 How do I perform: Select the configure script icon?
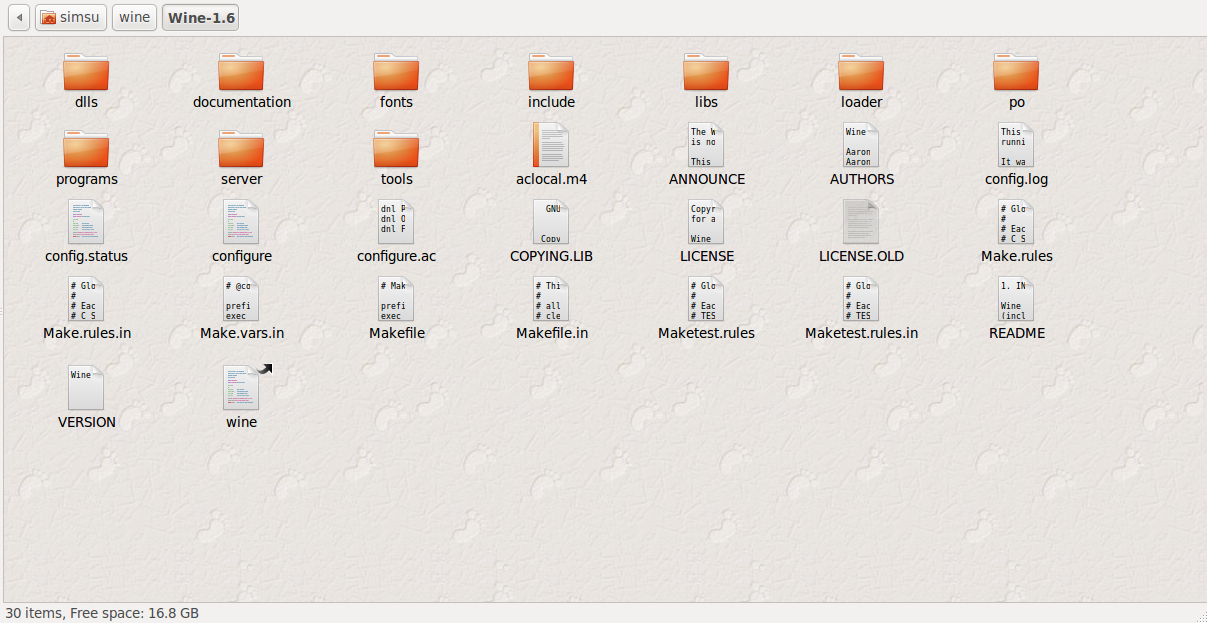(x=241, y=222)
